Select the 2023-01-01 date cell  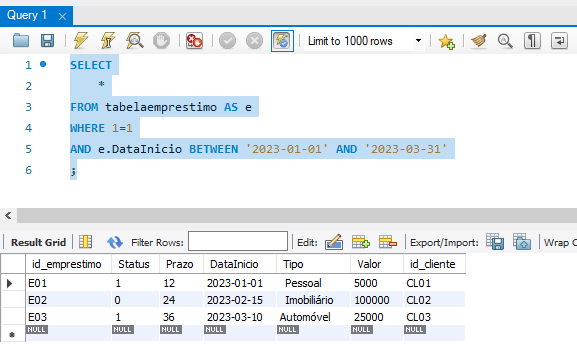click(240, 283)
